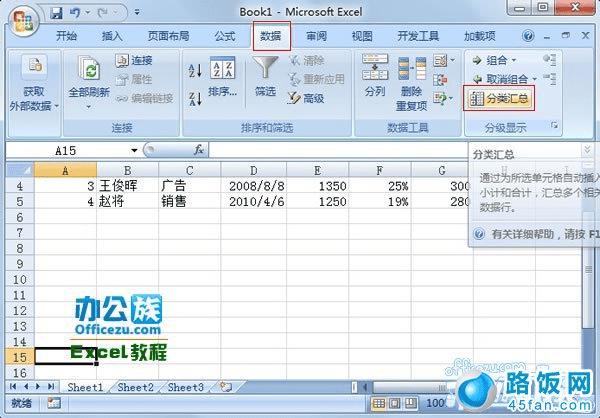Screen dimensions: 600x418
Task: Click the Name Box showing A15
Action: click(67, 150)
